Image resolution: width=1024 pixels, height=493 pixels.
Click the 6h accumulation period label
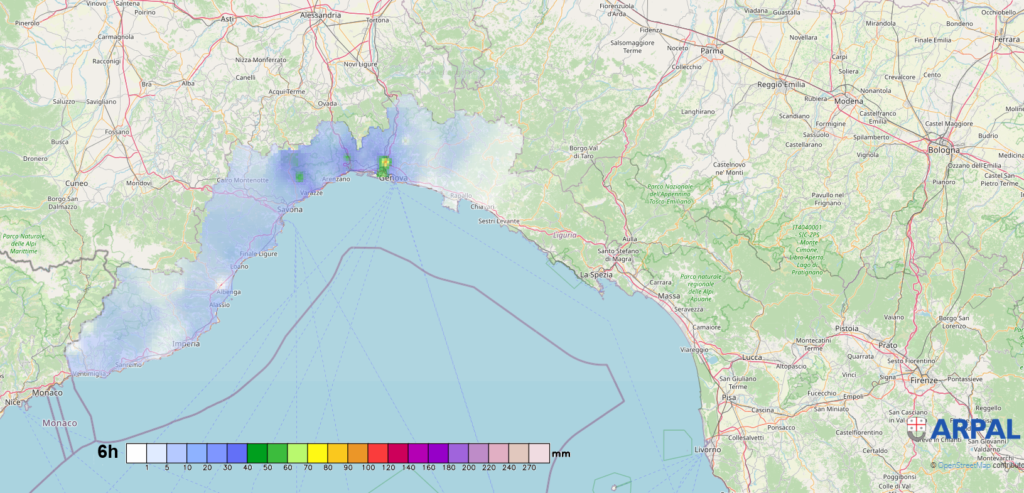[107, 452]
